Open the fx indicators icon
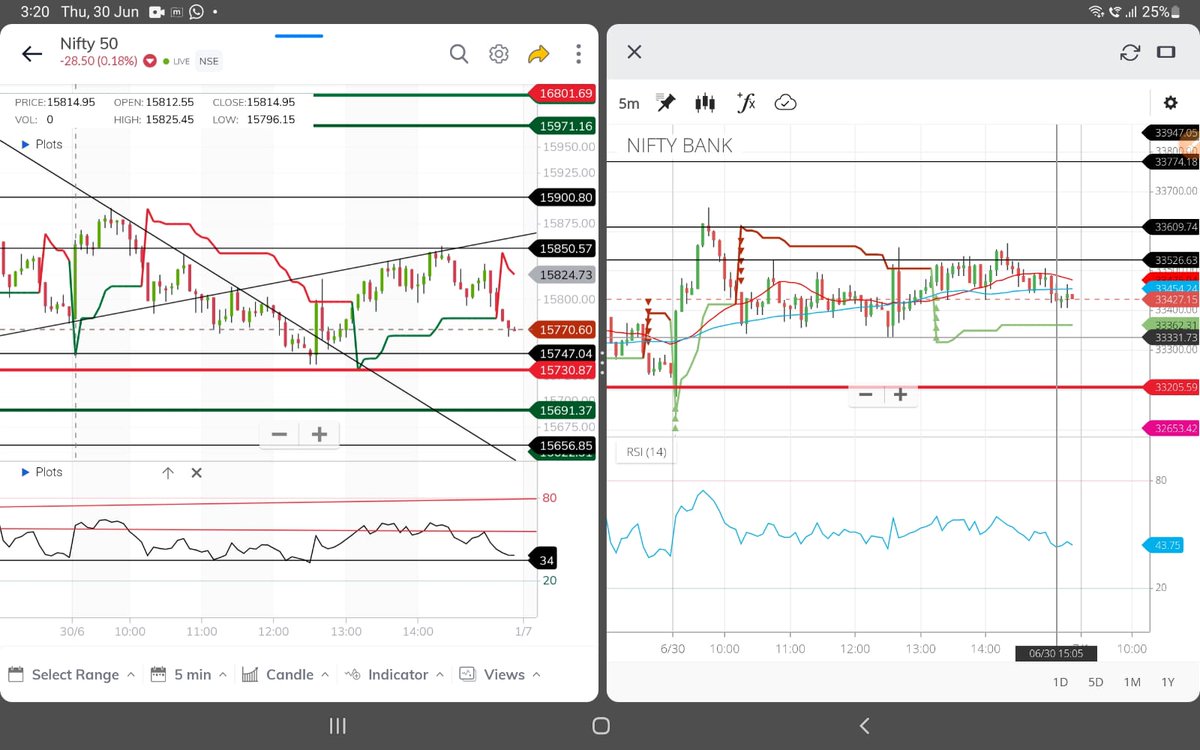1200x750 pixels. click(x=746, y=102)
